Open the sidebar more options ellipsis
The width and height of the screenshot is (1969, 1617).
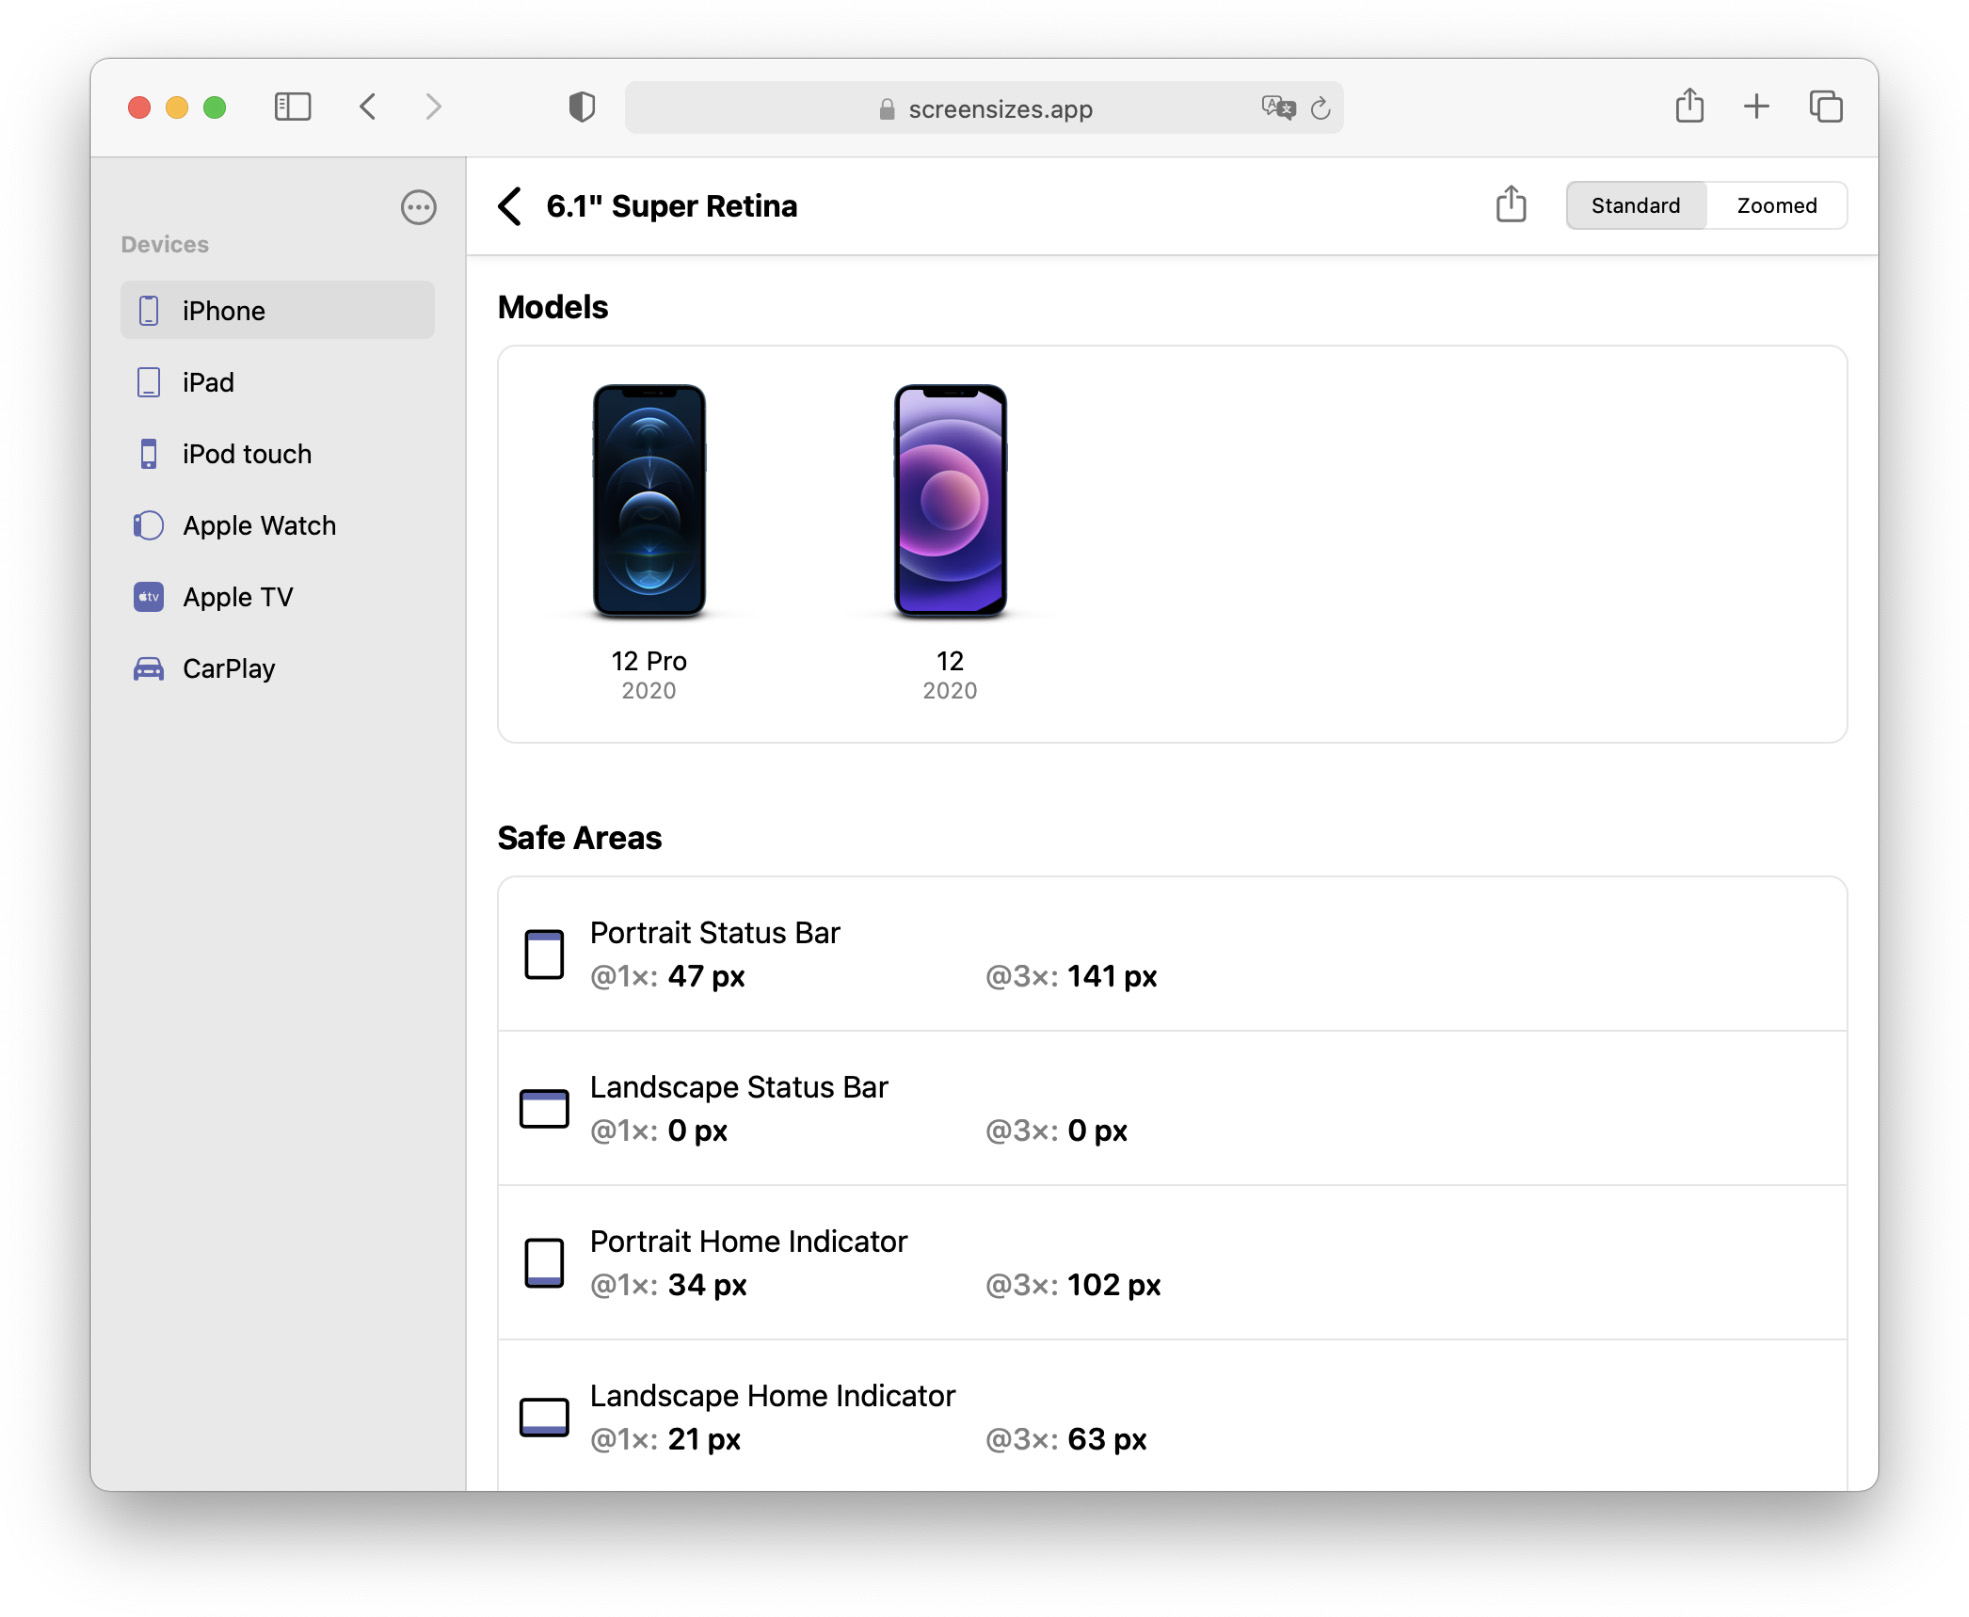(418, 207)
